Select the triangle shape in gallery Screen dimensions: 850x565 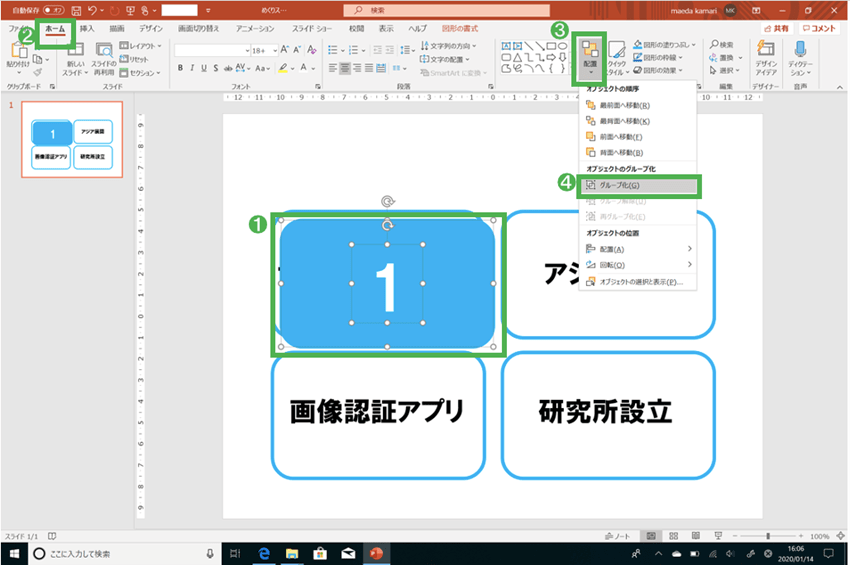pos(518,57)
